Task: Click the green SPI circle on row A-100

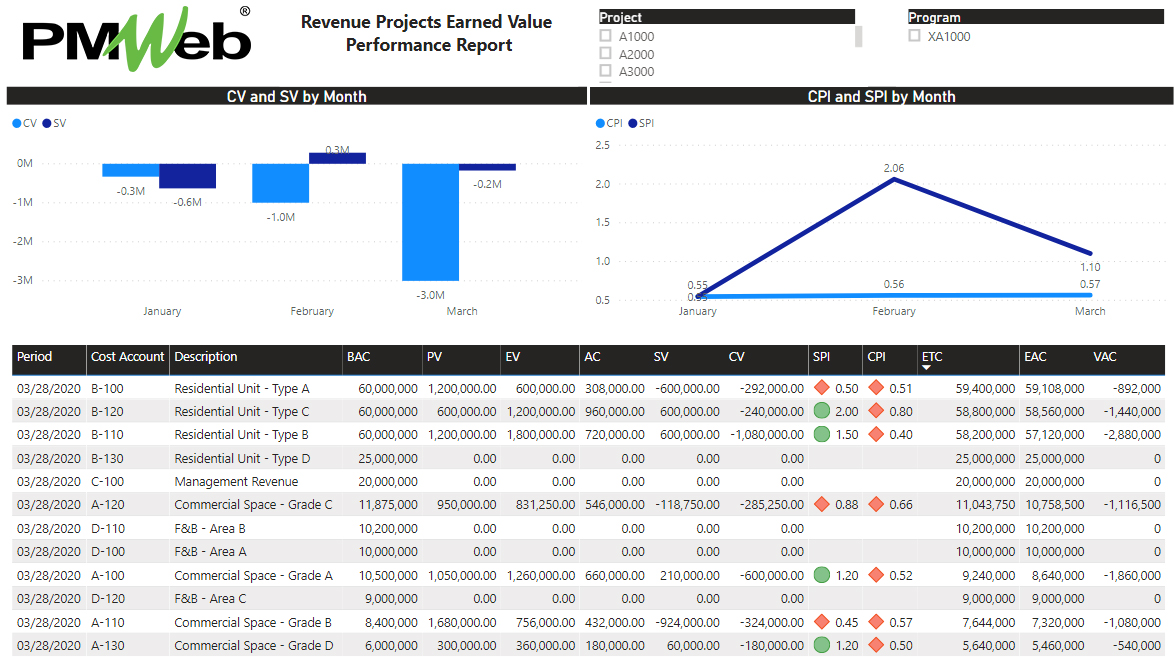Action: tap(820, 575)
